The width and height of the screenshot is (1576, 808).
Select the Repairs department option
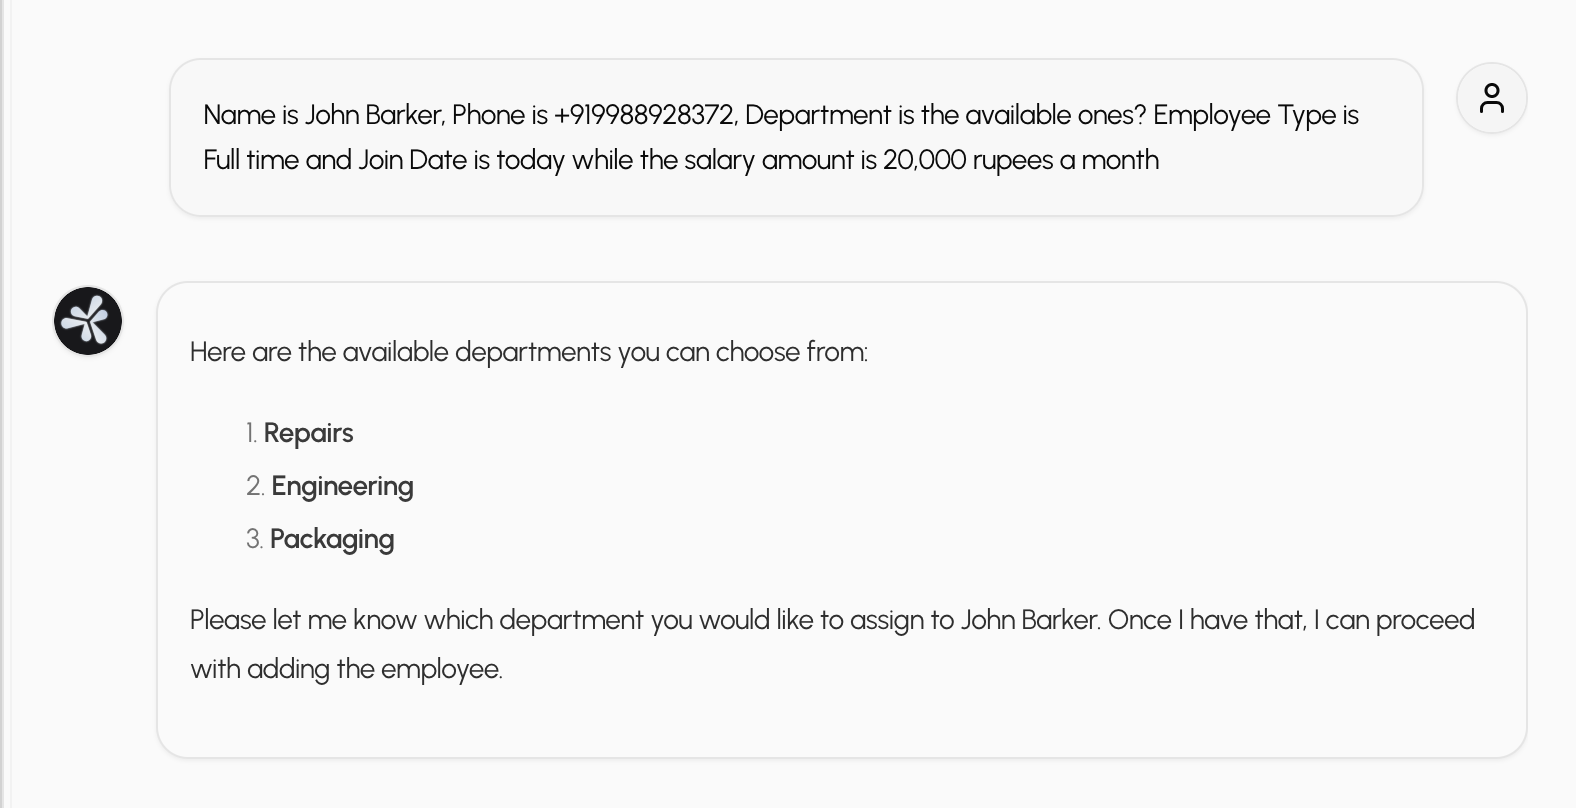click(308, 433)
